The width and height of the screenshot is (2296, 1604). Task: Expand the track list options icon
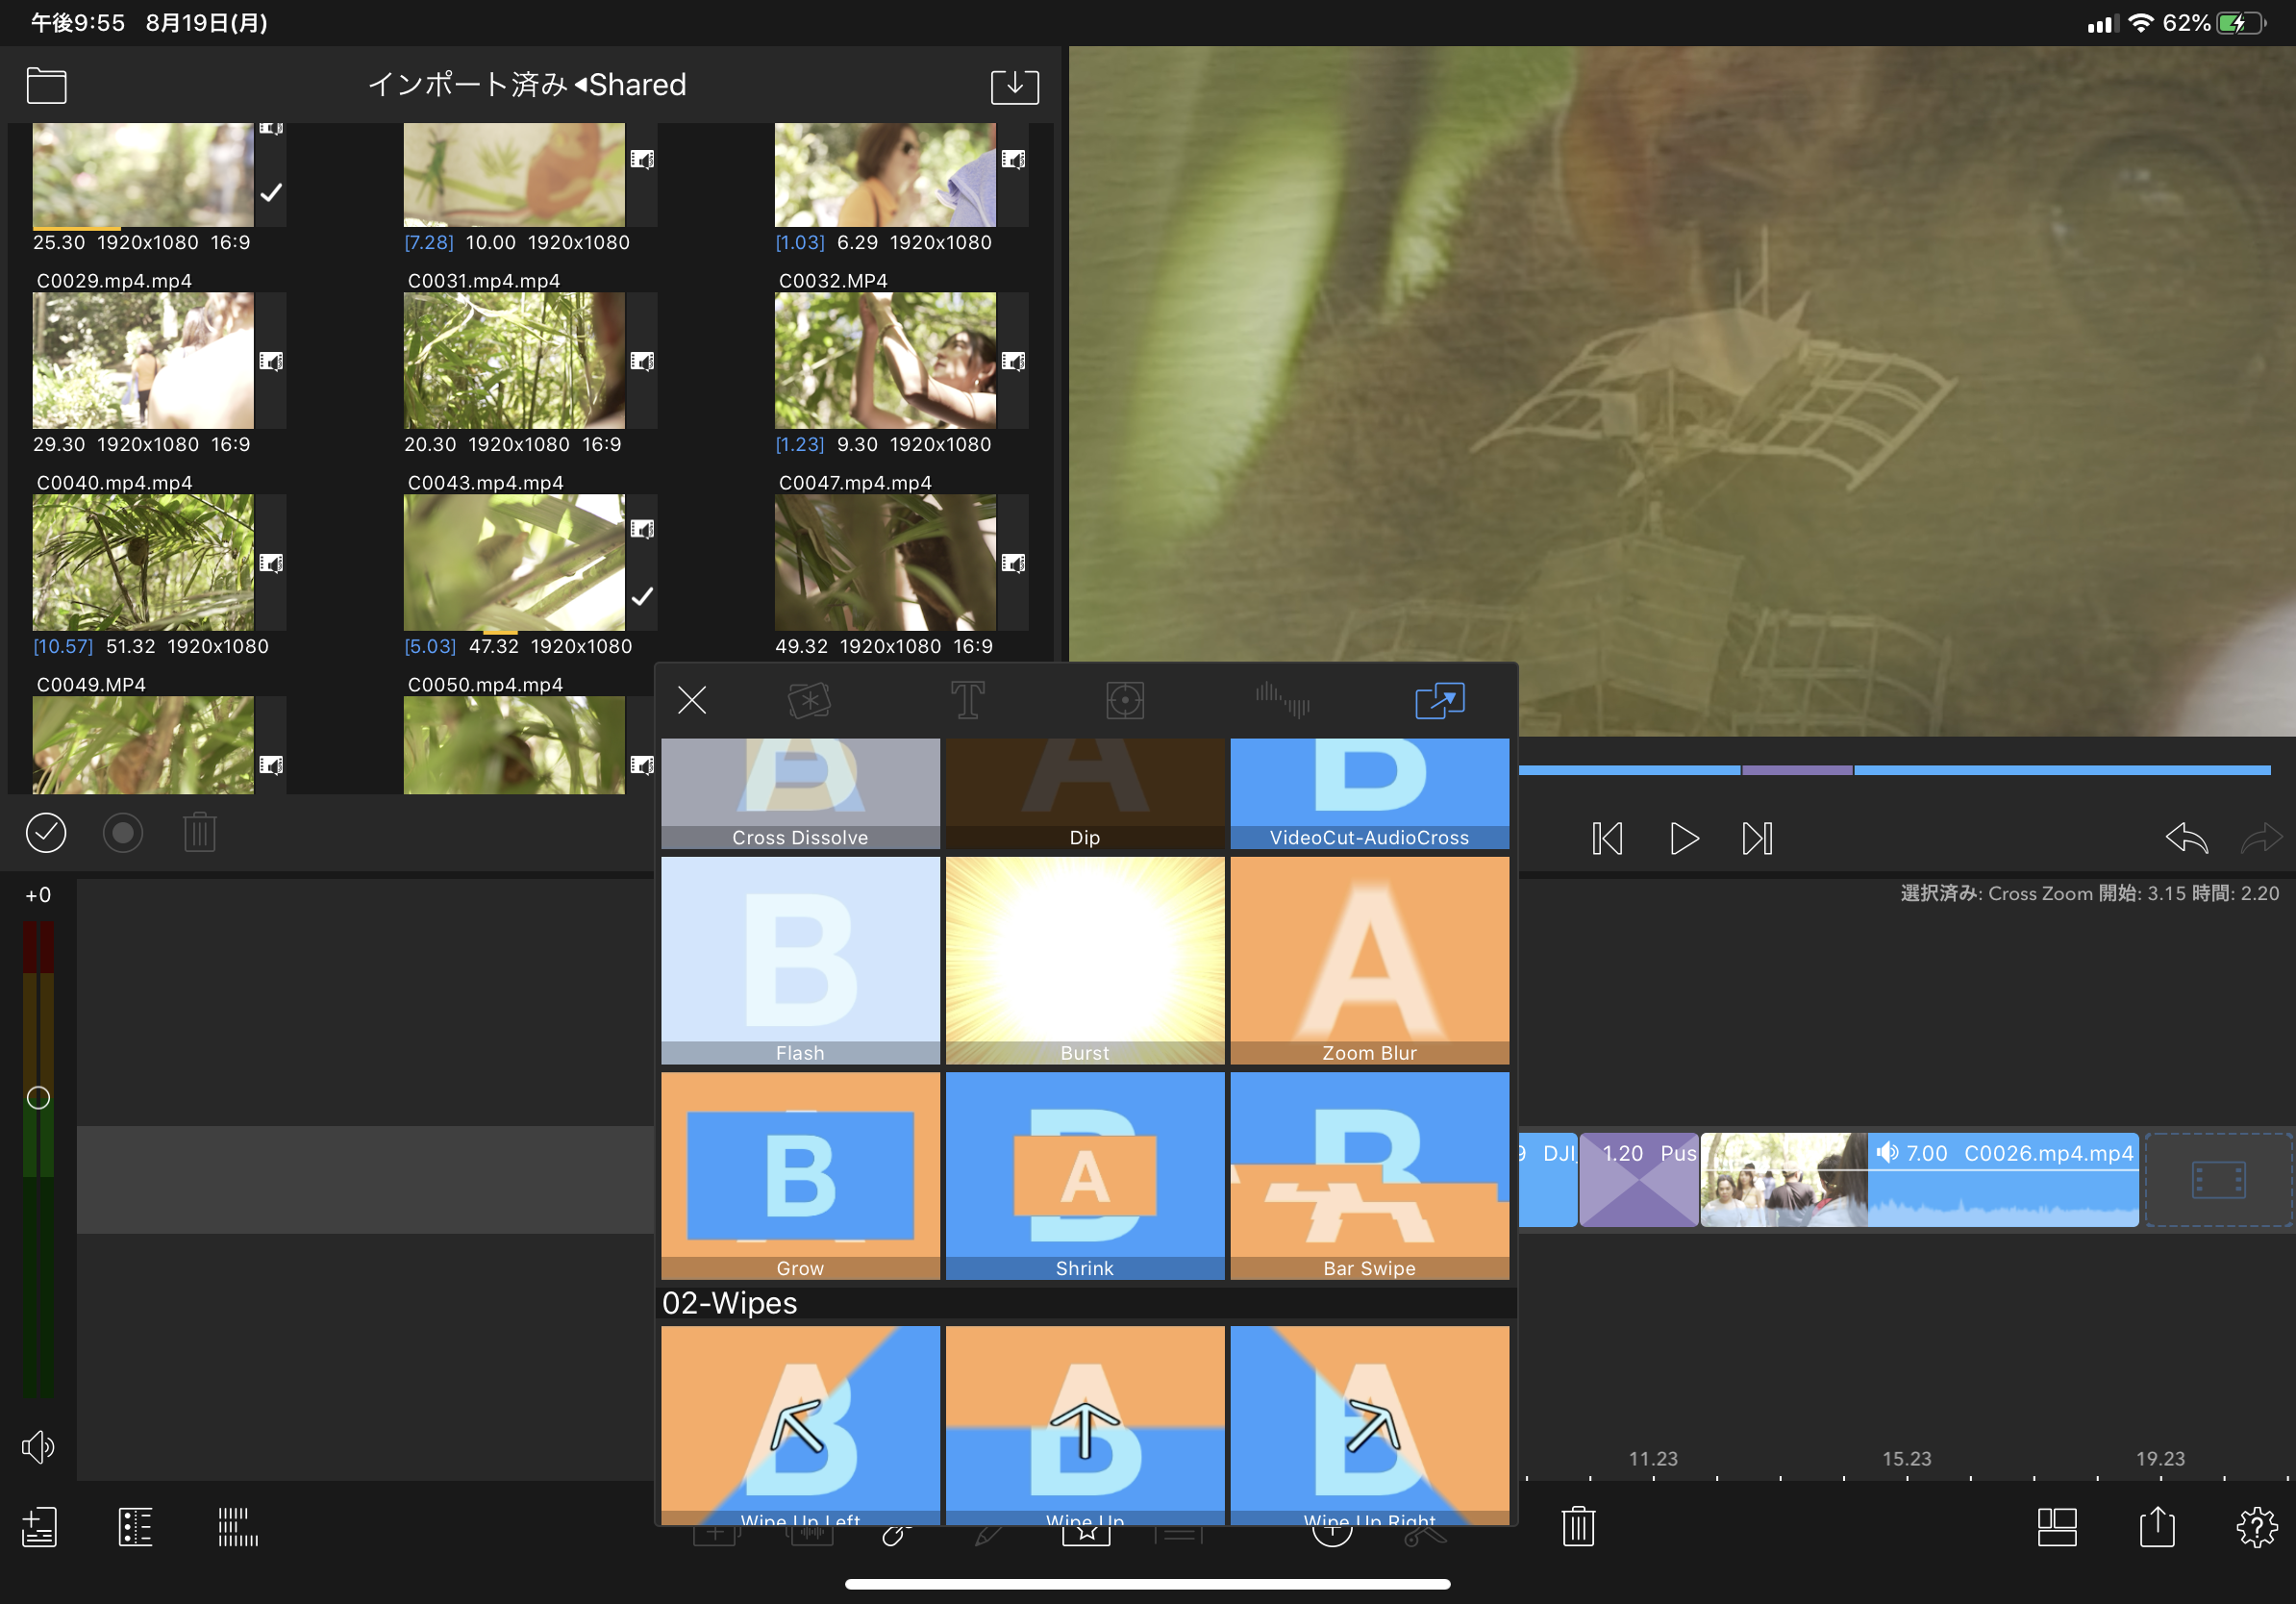(135, 1527)
